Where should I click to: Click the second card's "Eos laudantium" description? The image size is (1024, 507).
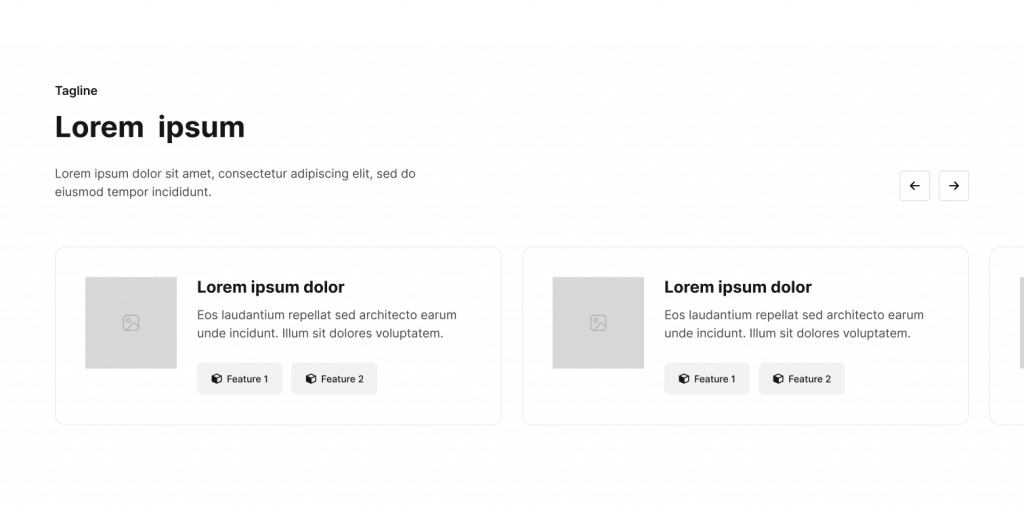tap(793, 324)
